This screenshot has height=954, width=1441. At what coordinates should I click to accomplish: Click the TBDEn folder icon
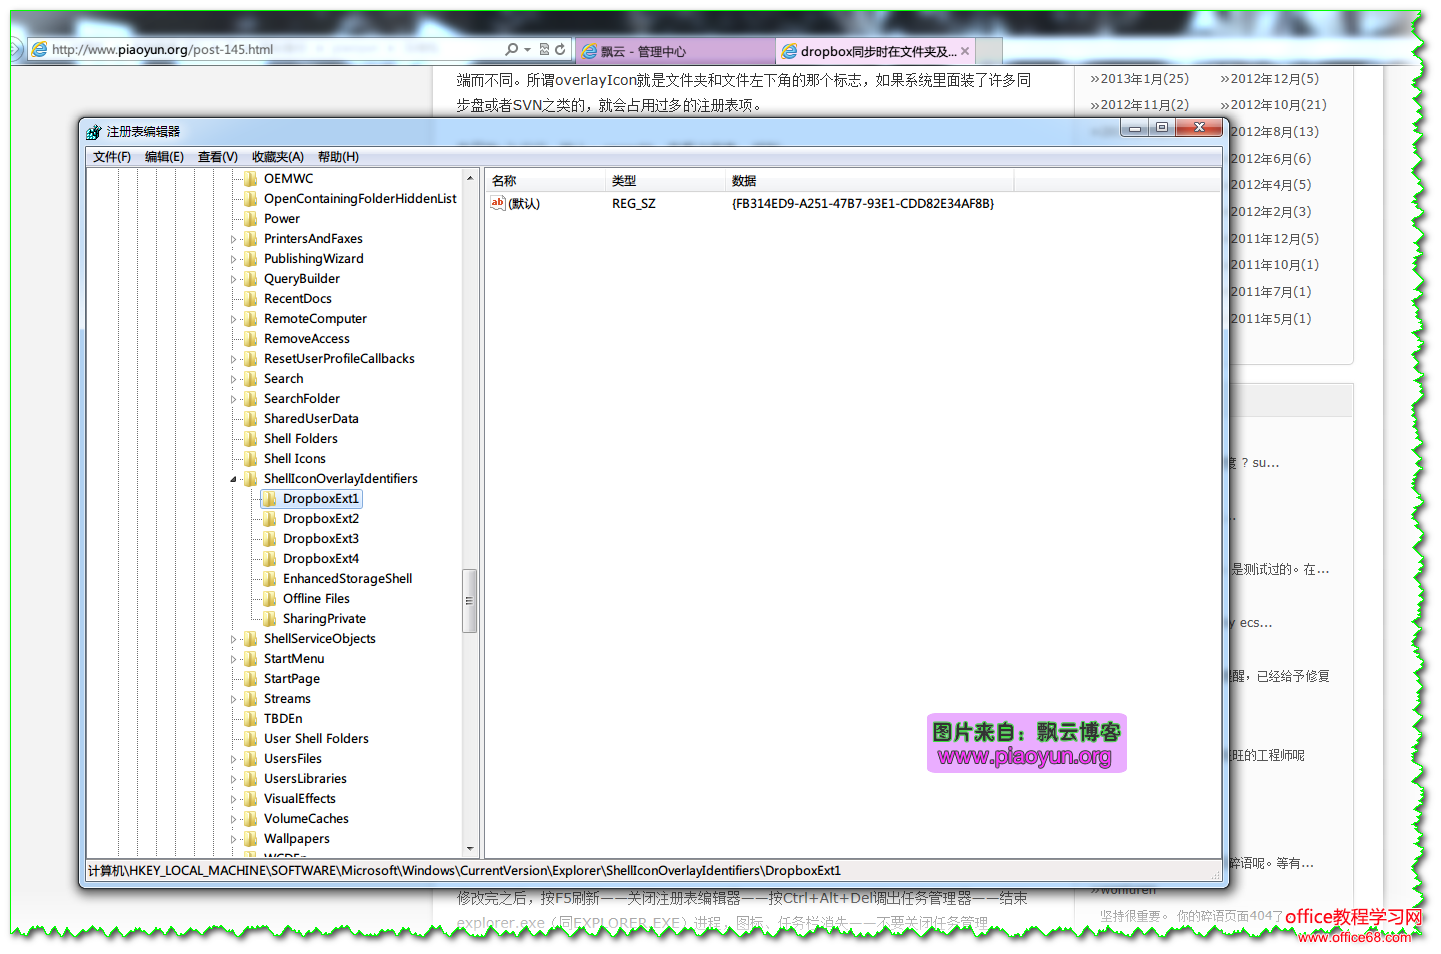pyautogui.click(x=251, y=719)
